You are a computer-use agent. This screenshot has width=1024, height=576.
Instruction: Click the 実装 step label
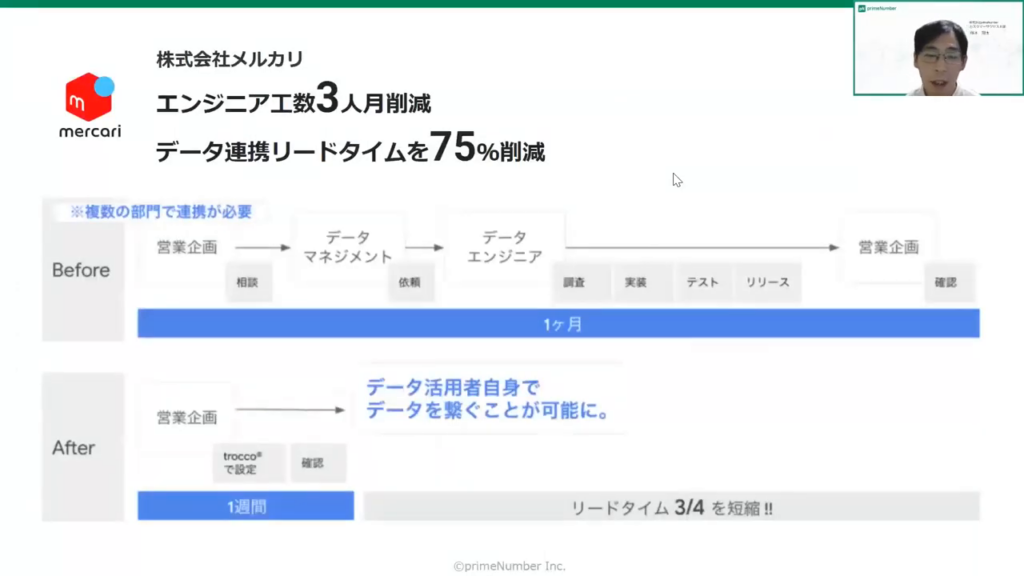(635, 283)
